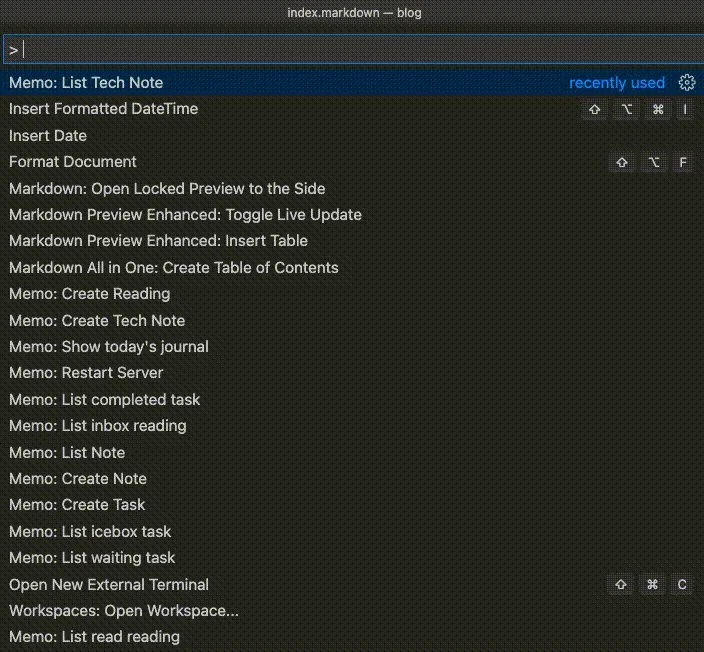
Task: Toggle Markdown Preview Enhanced Live Update
Action: pyautogui.click(x=185, y=215)
